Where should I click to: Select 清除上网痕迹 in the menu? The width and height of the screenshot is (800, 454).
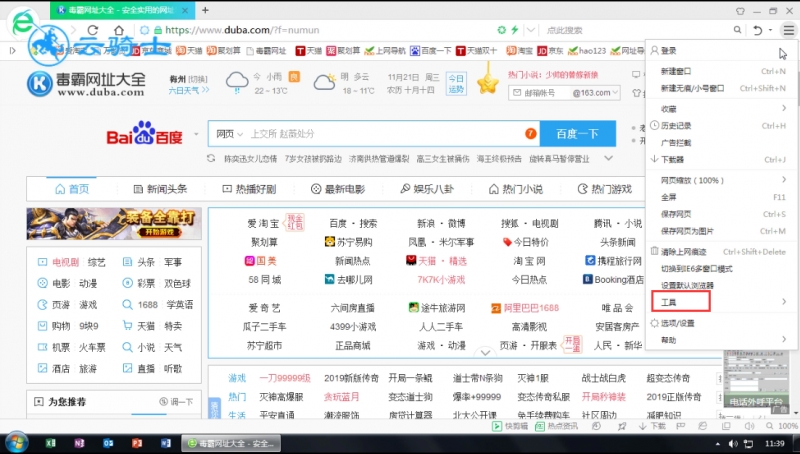721,251
